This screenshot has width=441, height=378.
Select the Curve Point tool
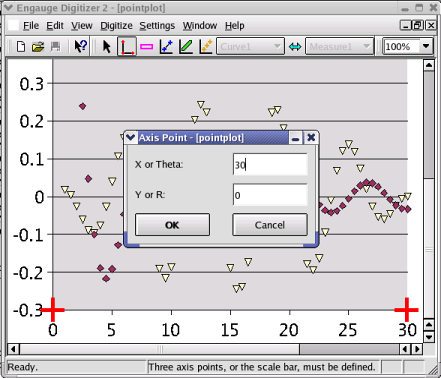pyautogui.click(x=166, y=46)
